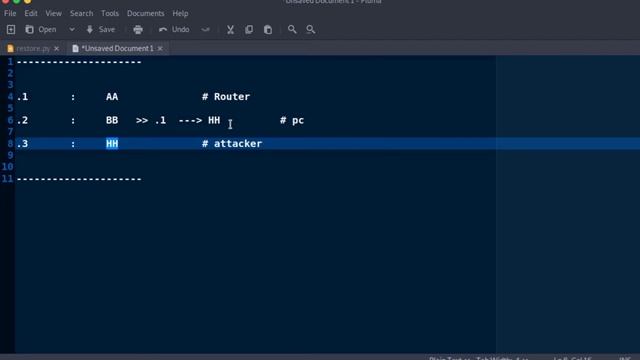The height and width of the screenshot is (360, 640).
Task: Open the File menu
Action: [10, 13]
